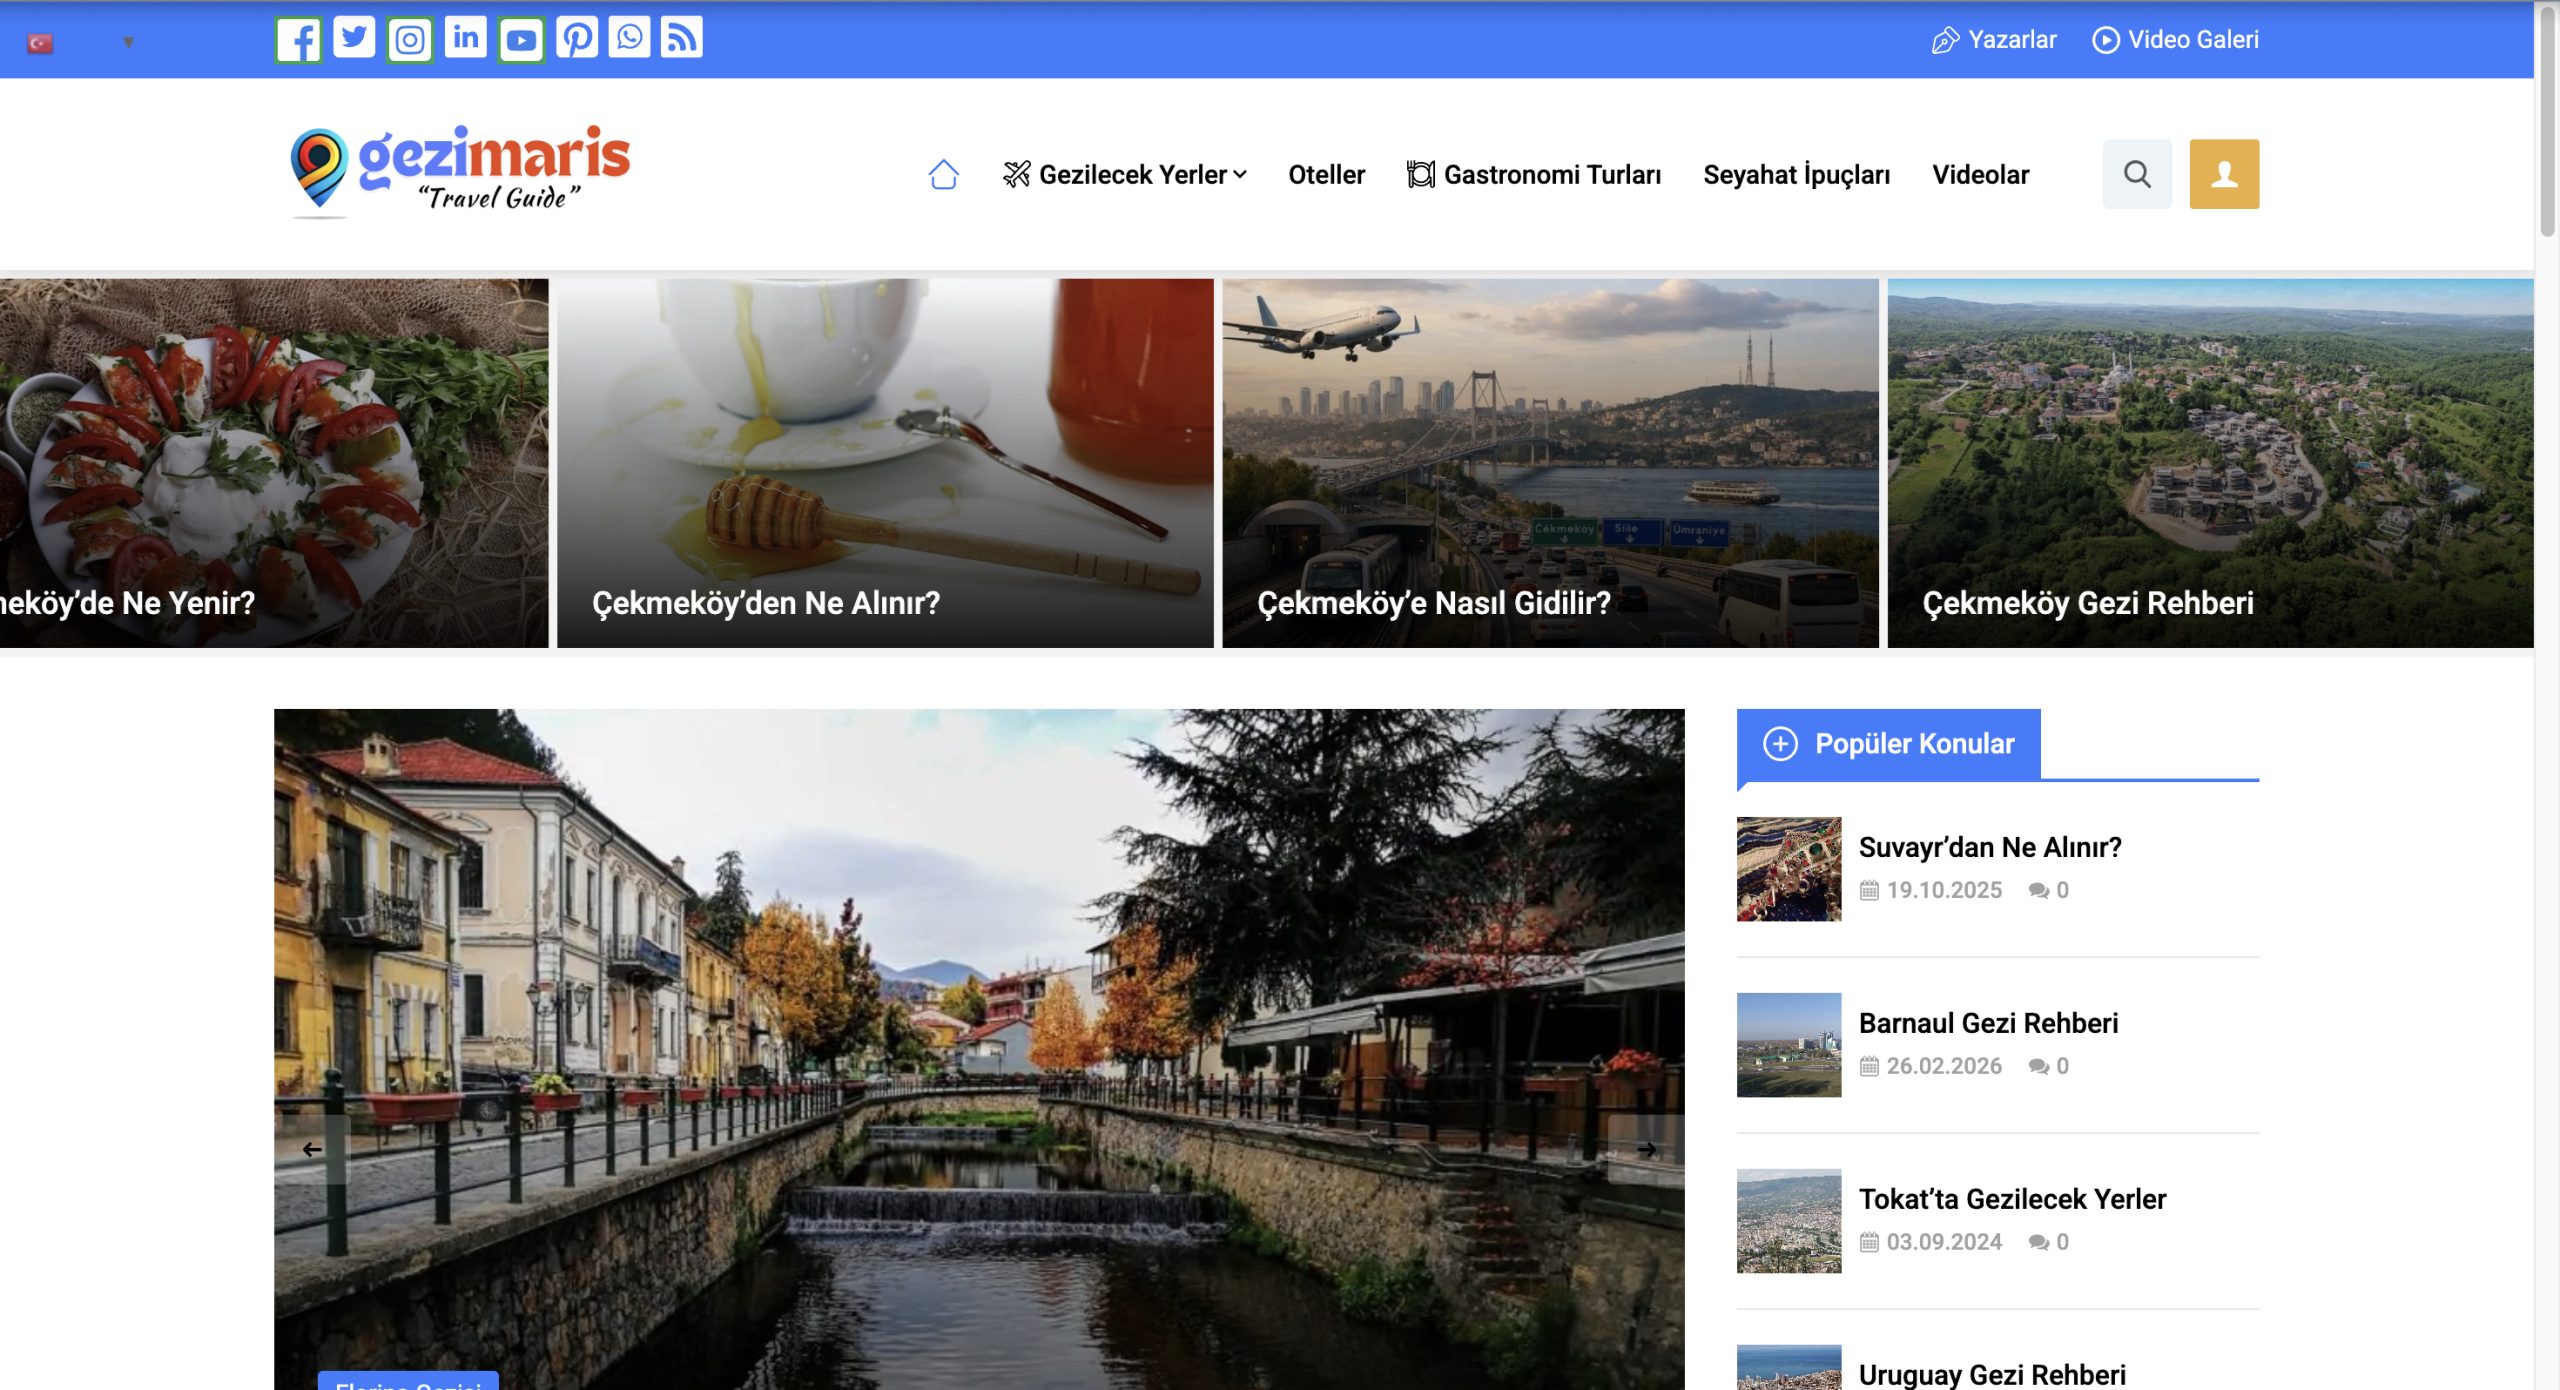Show next slide with right arrow

[1646, 1150]
